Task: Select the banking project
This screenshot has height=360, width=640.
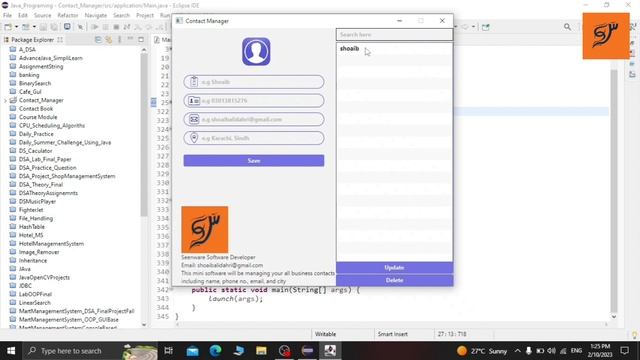Action: pyautogui.click(x=29, y=75)
